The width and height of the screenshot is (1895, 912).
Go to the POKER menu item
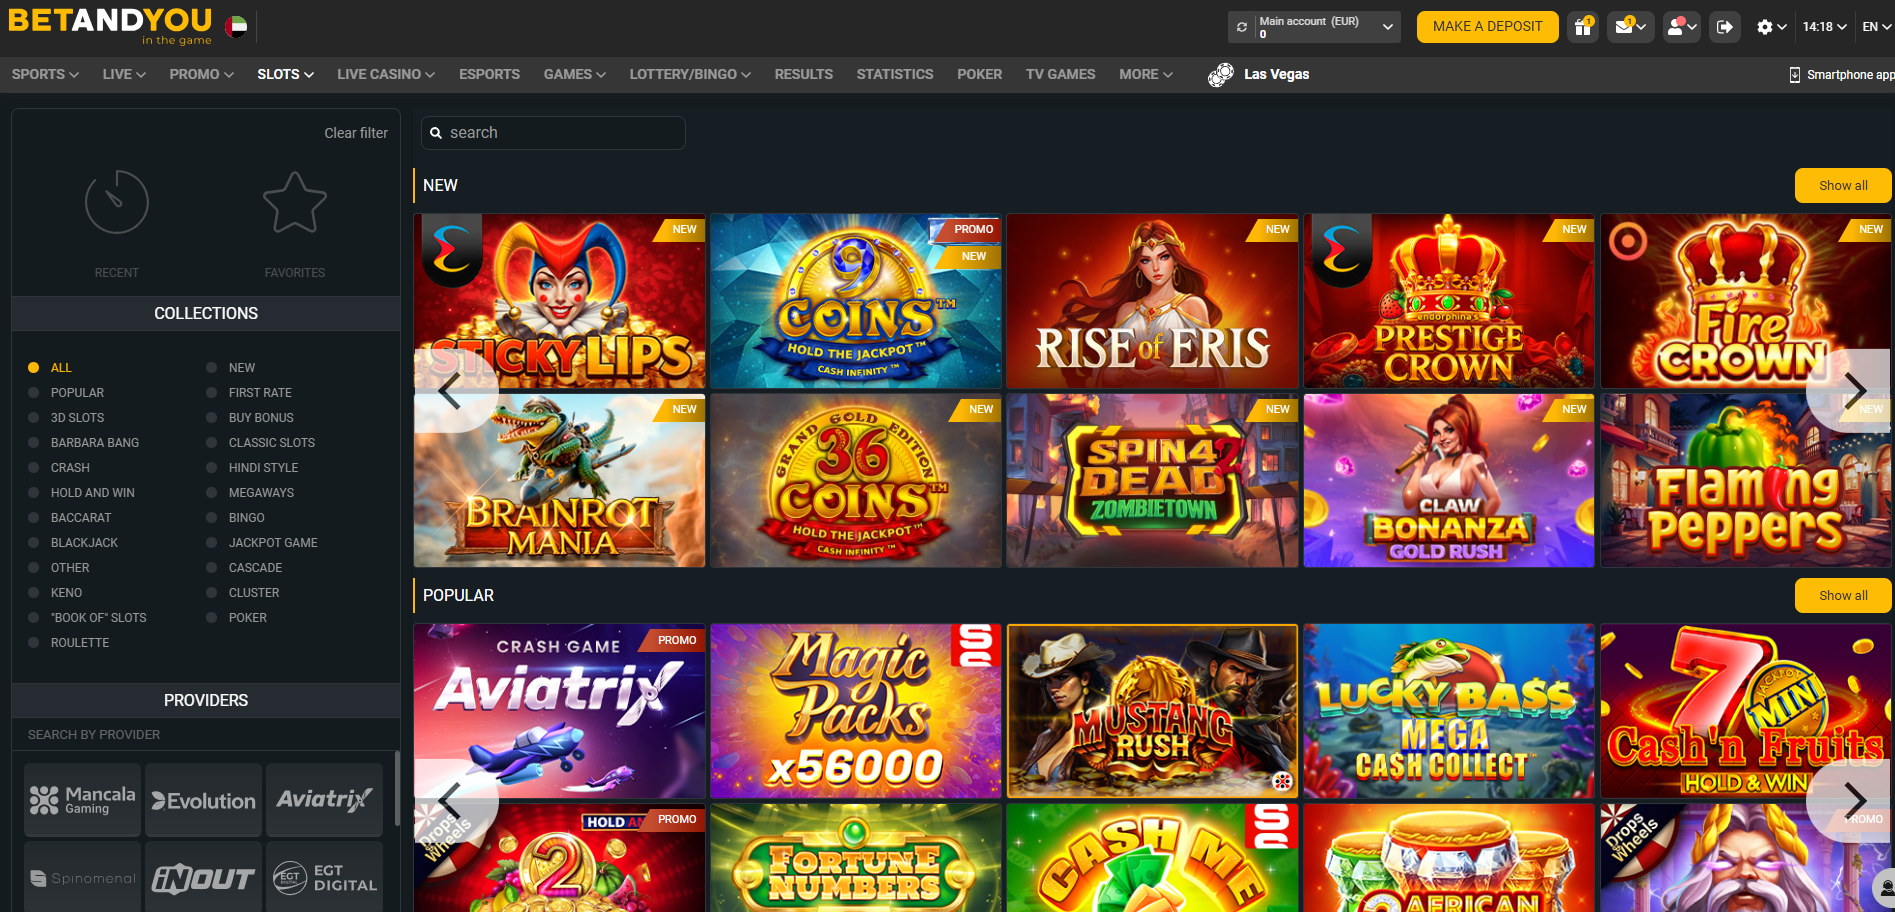point(979,74)
